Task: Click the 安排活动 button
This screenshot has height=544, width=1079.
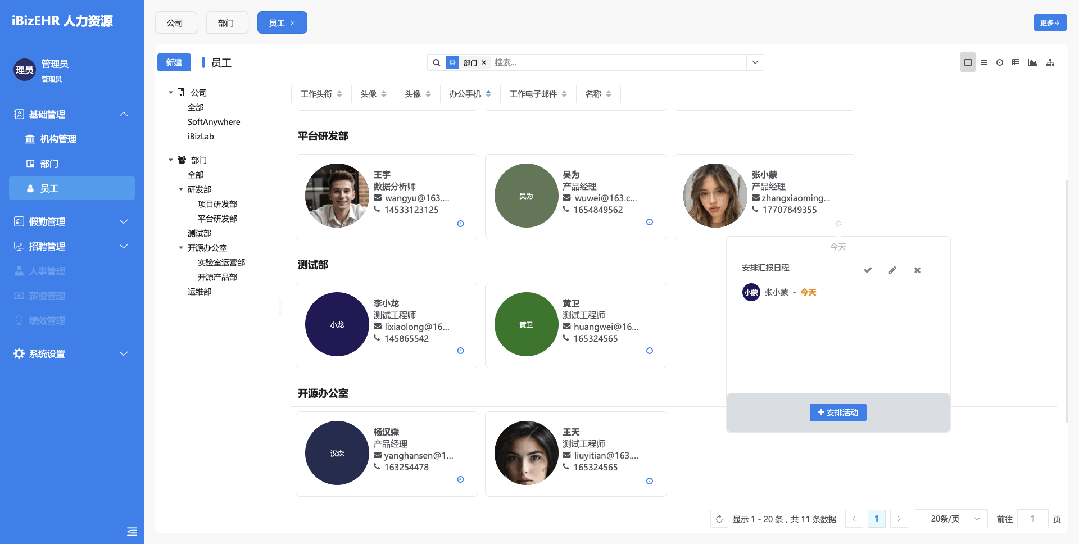Action: point(838,412)
